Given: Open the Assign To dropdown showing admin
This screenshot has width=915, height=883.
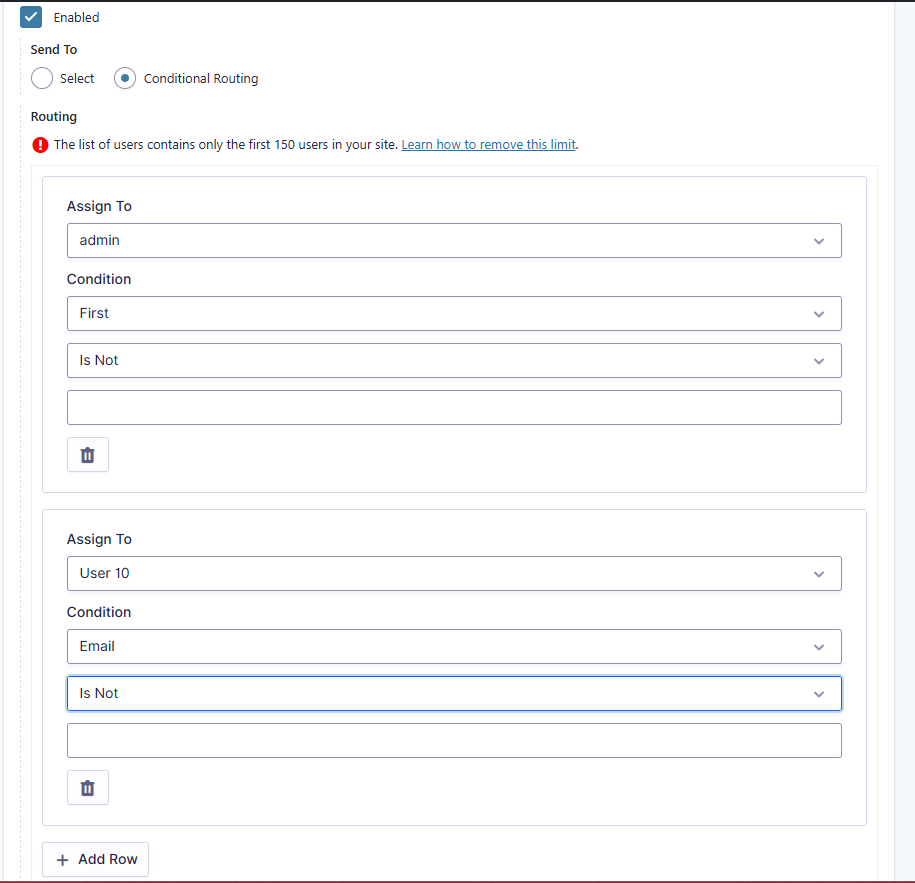Looking at the screenshot, I should (453, 241).
